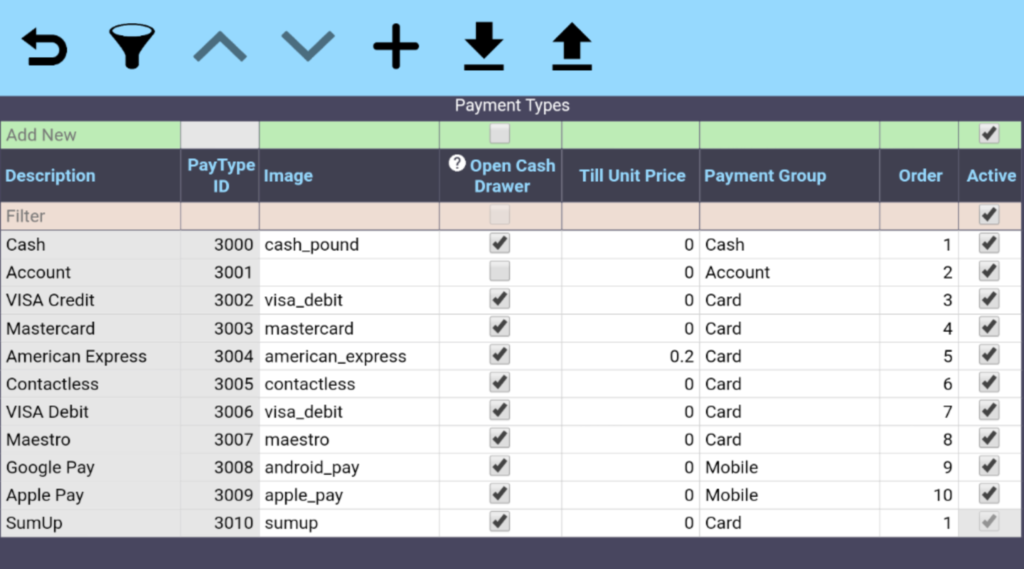Click the upload arrow icon
The height and width of the screenshot is (569, 1024).
coord(572,47)
